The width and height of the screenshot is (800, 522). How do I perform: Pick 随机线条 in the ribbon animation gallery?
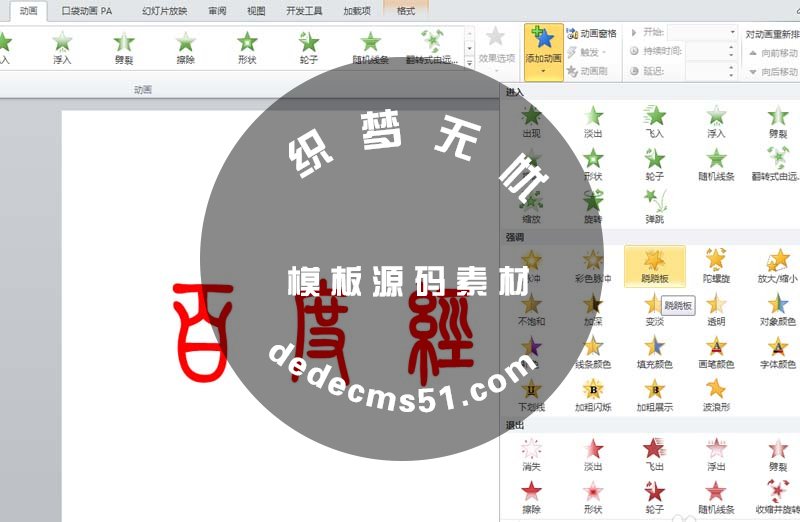pos(370,47)
